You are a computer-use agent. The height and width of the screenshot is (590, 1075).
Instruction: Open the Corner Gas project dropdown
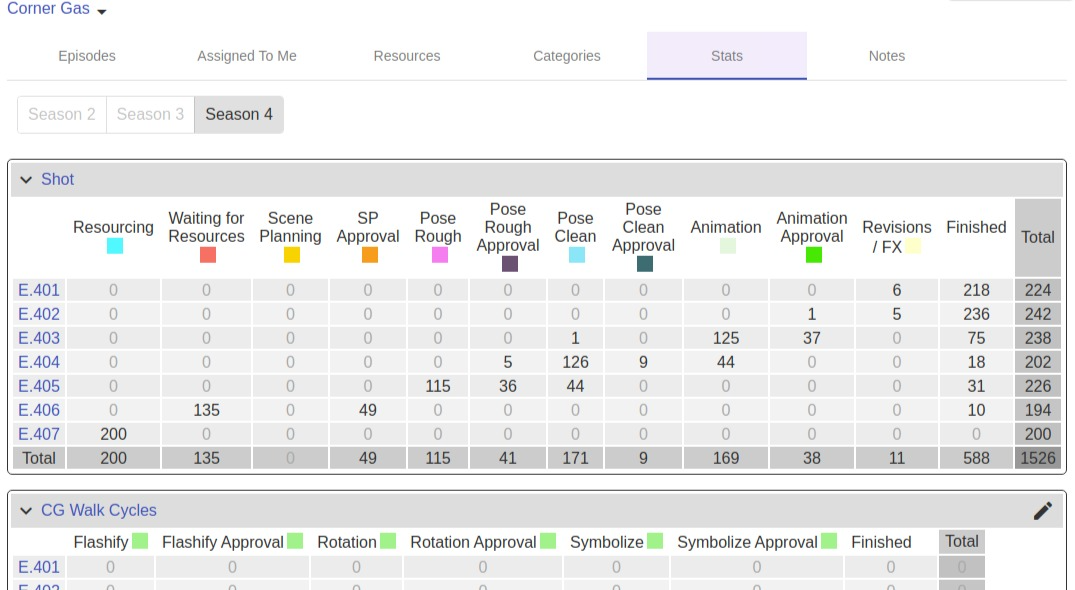57,10
